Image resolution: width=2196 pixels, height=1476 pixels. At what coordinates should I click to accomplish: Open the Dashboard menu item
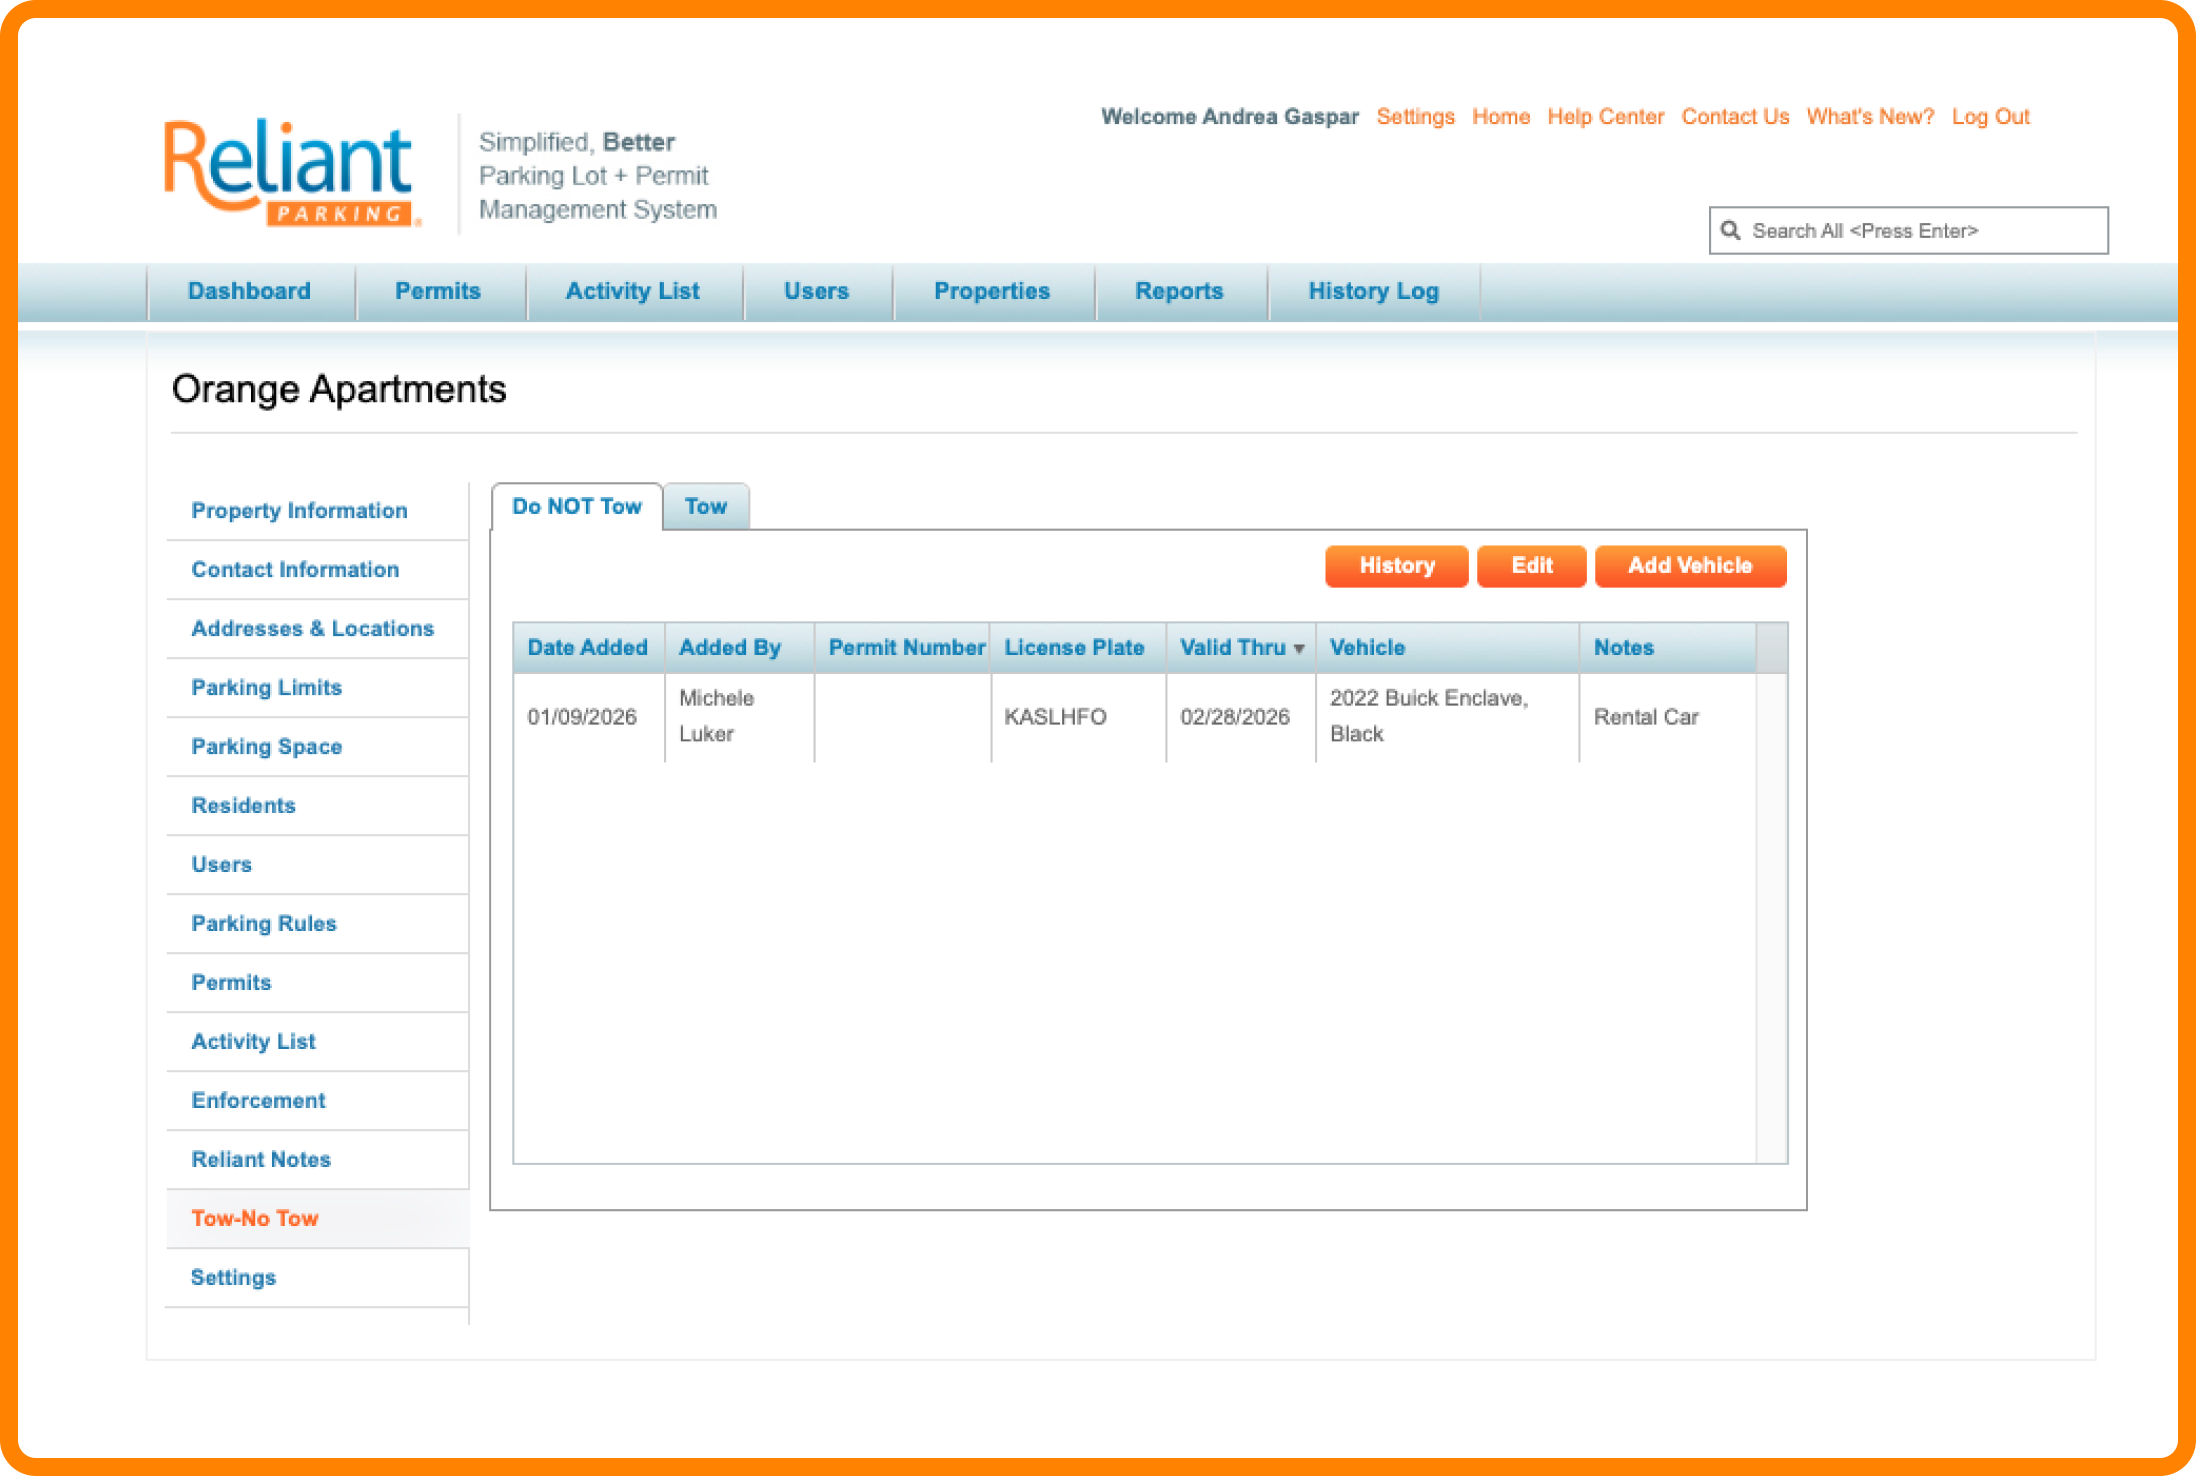249,291
